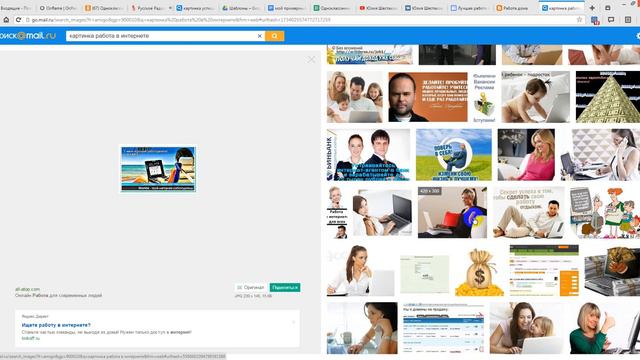Click in the search query input field
Image resolution: width=640 pixels, height=360 pixels.
pos(162,36)
